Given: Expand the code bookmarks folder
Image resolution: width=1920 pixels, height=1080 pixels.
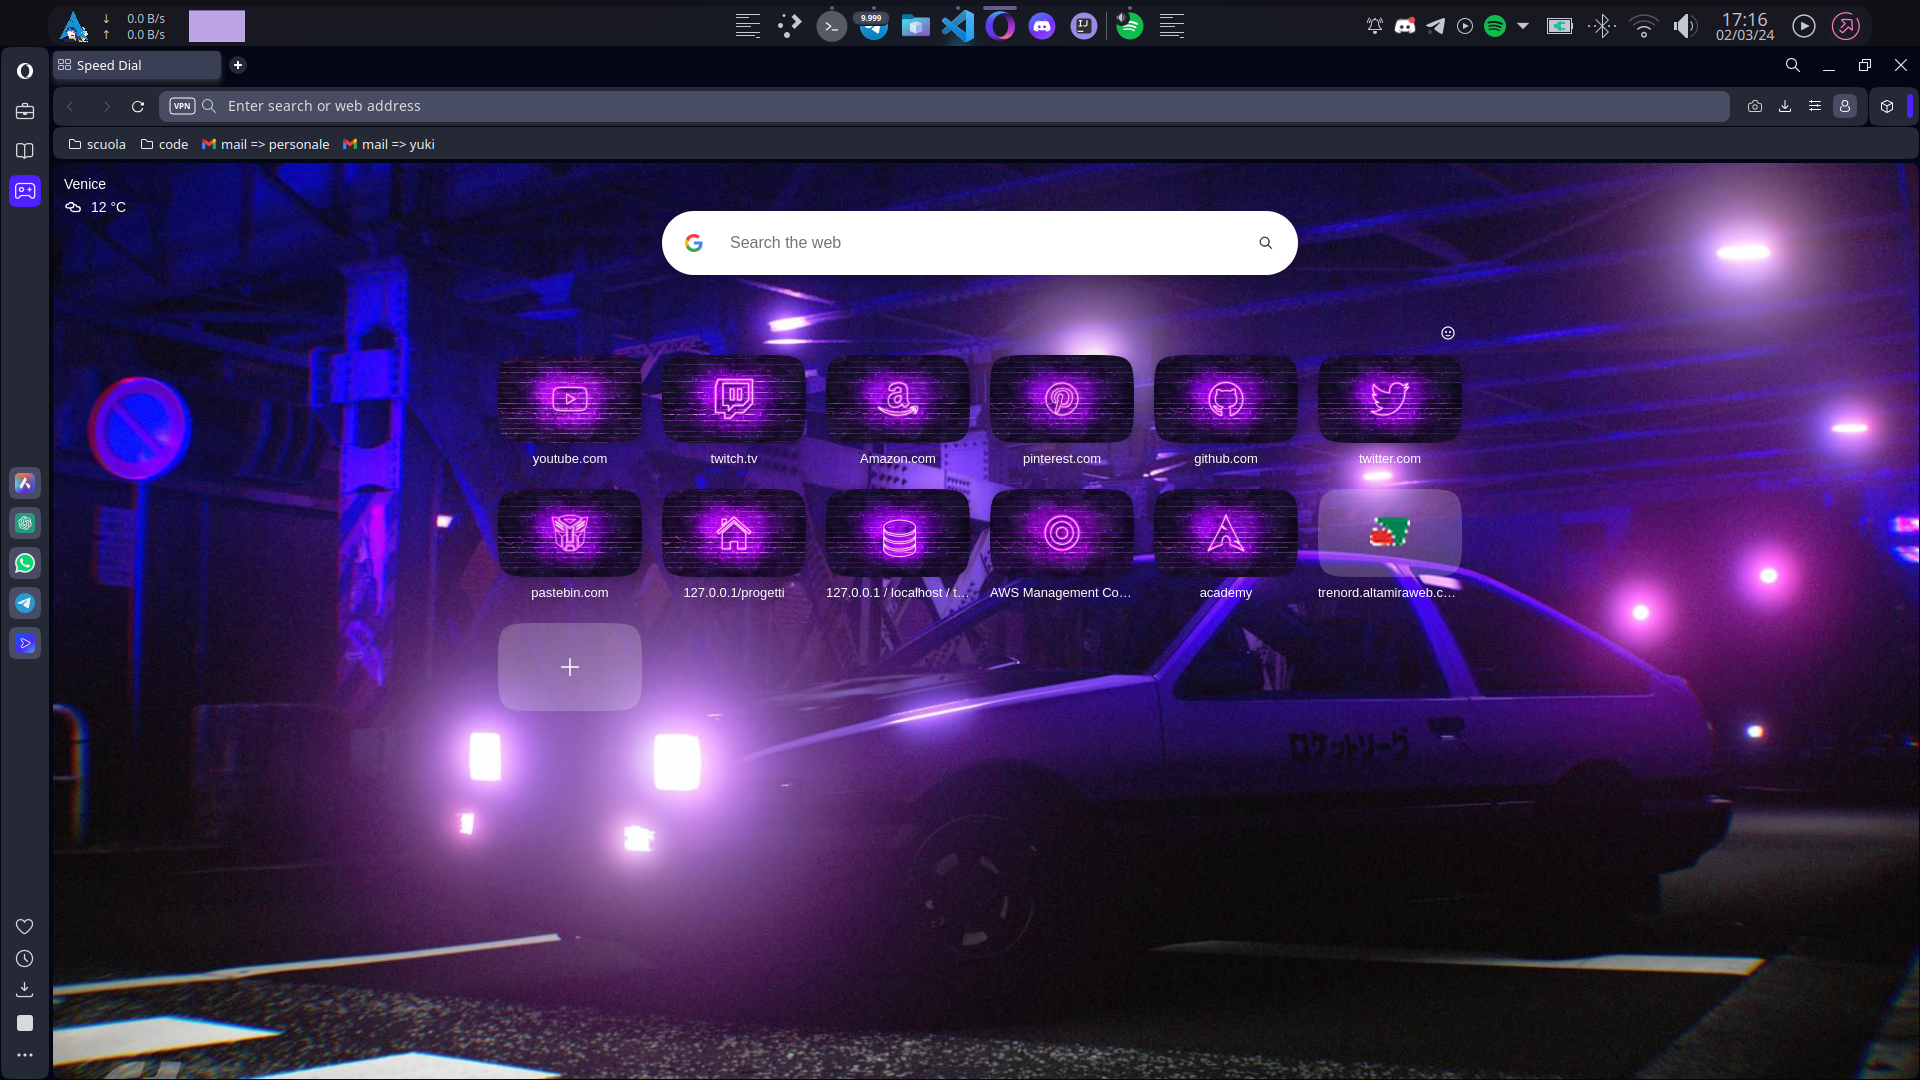Looking at the screenshot, I should click(x=164, y=144).
